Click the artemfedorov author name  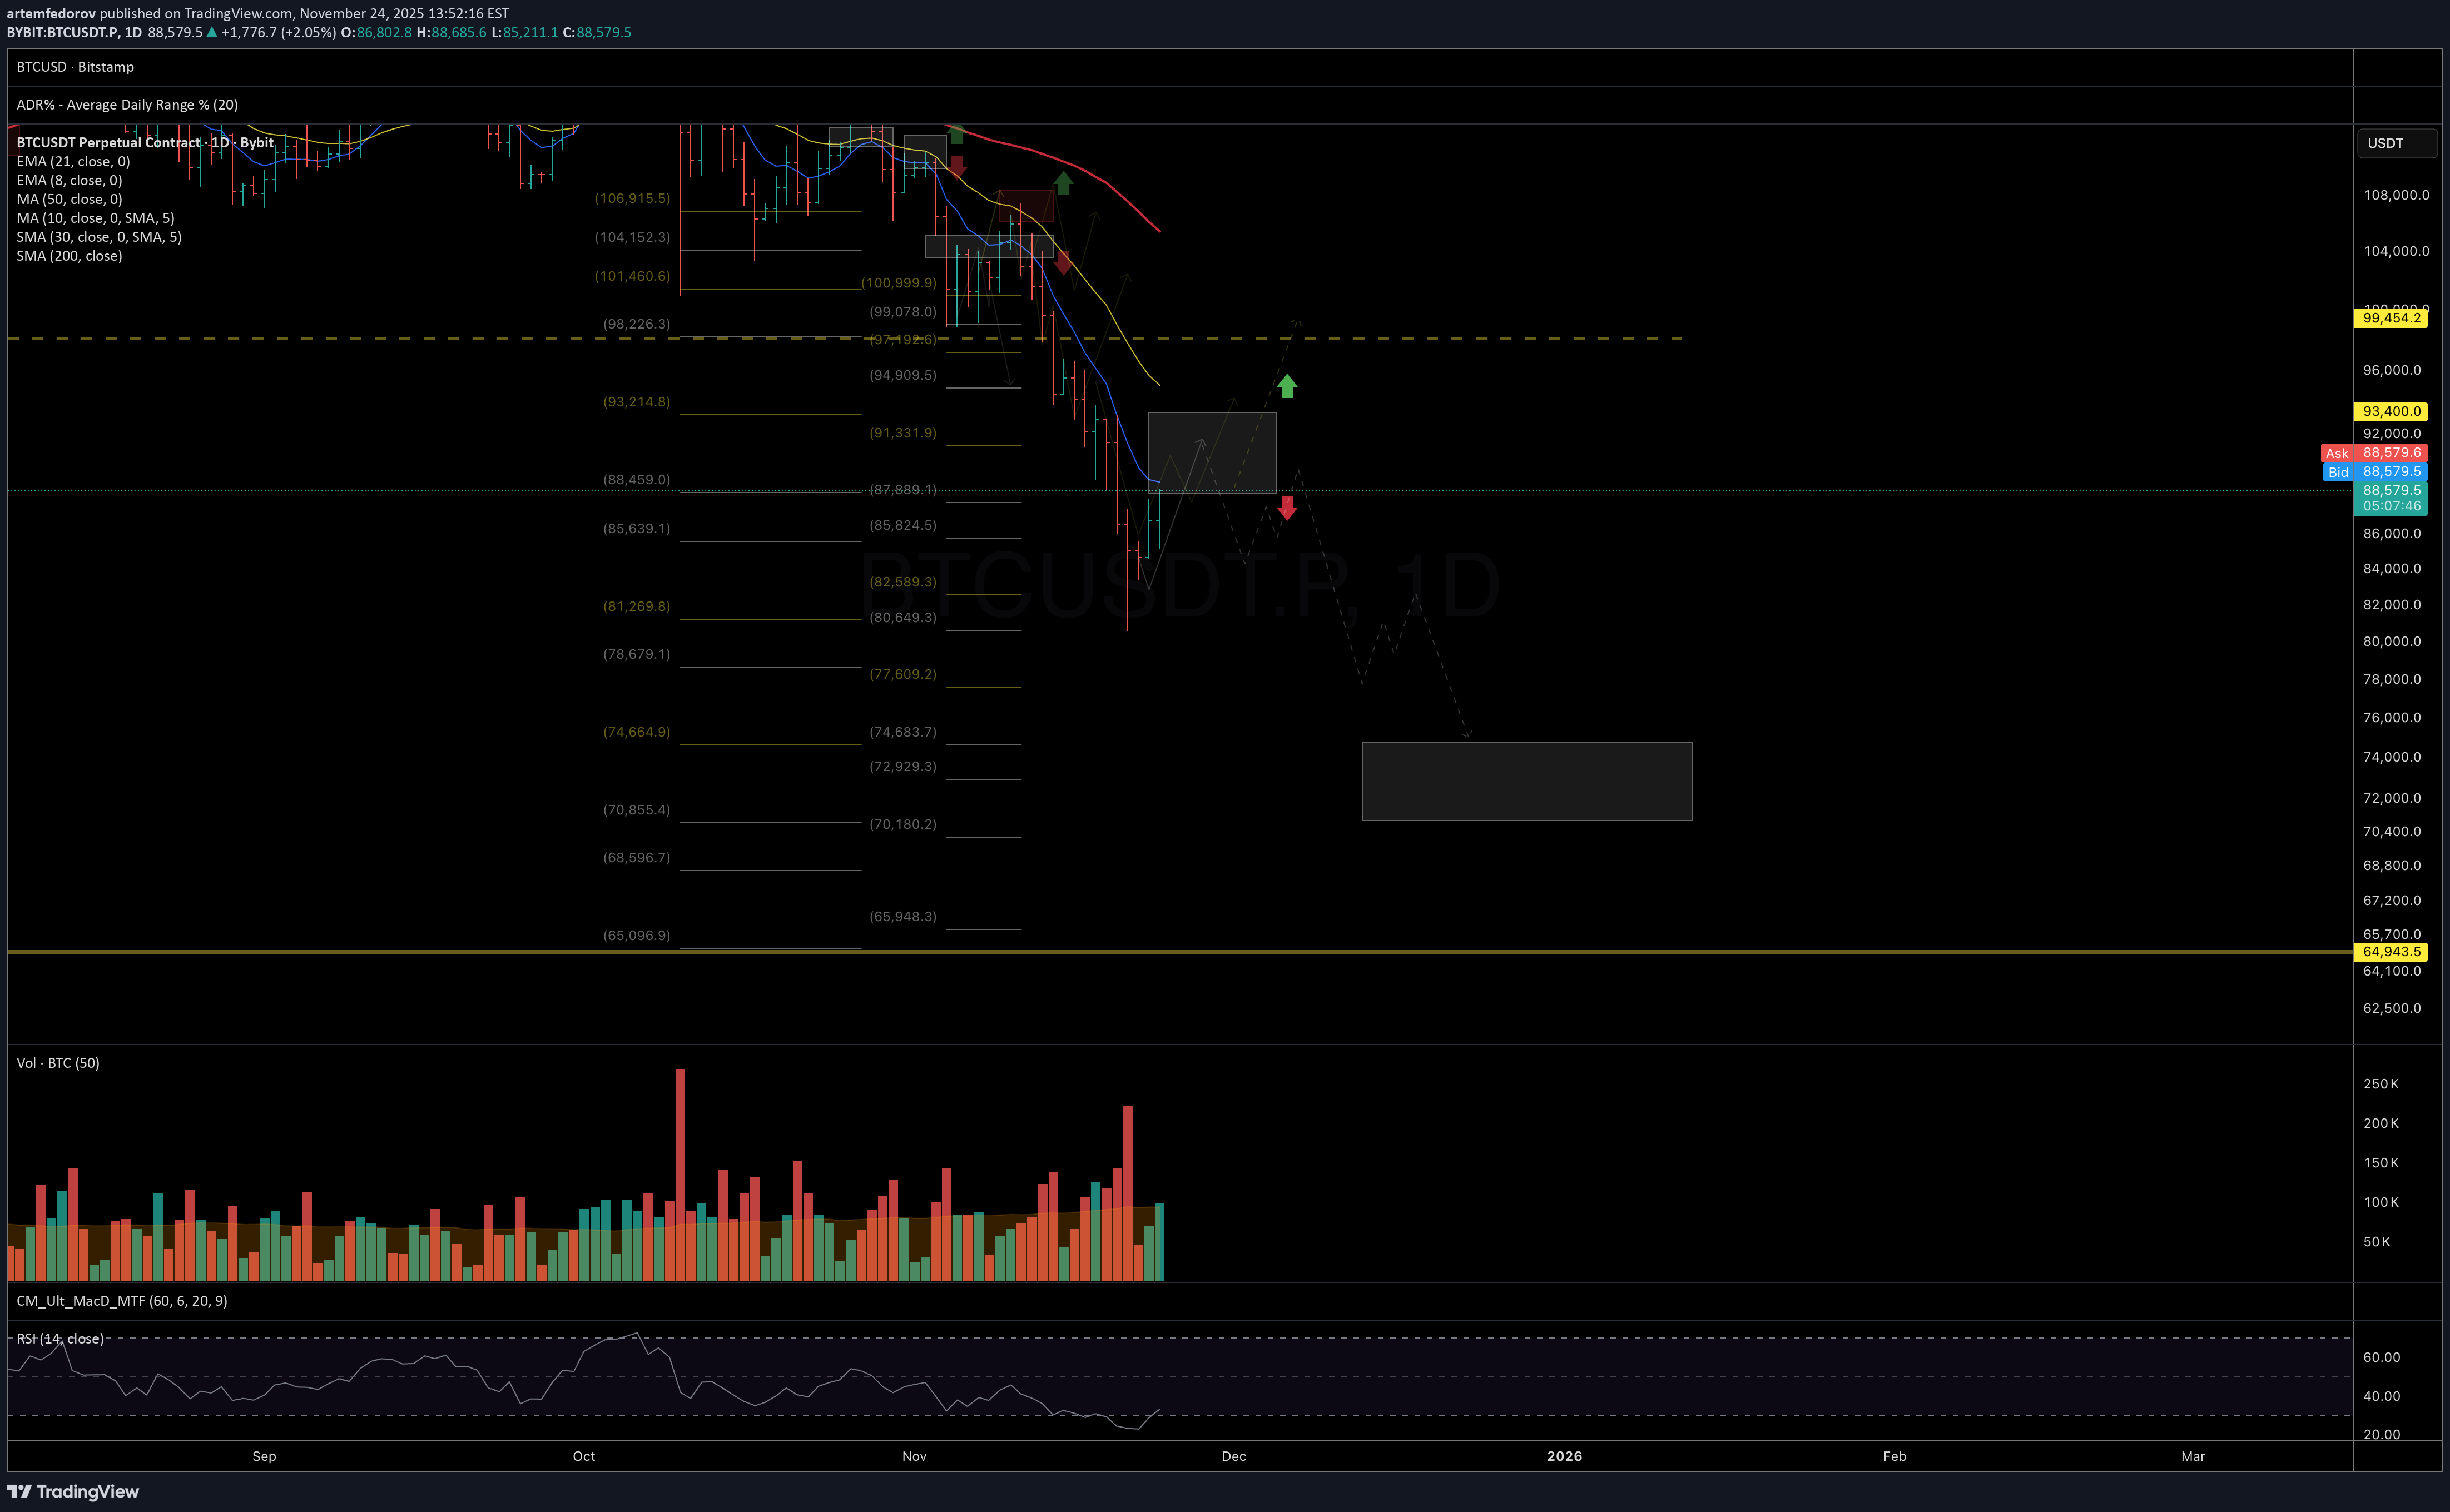click(51, 13)
